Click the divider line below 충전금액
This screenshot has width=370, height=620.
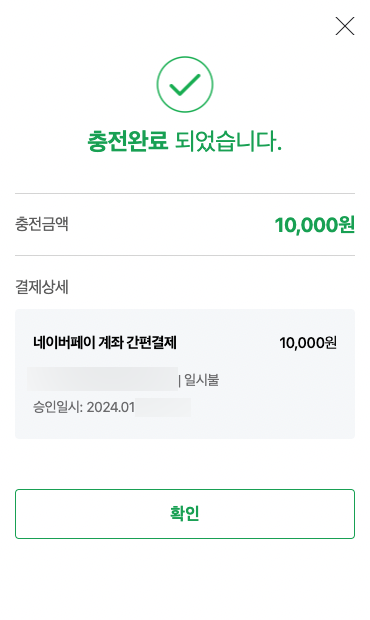pyautogui.click(x=185, y=255)
